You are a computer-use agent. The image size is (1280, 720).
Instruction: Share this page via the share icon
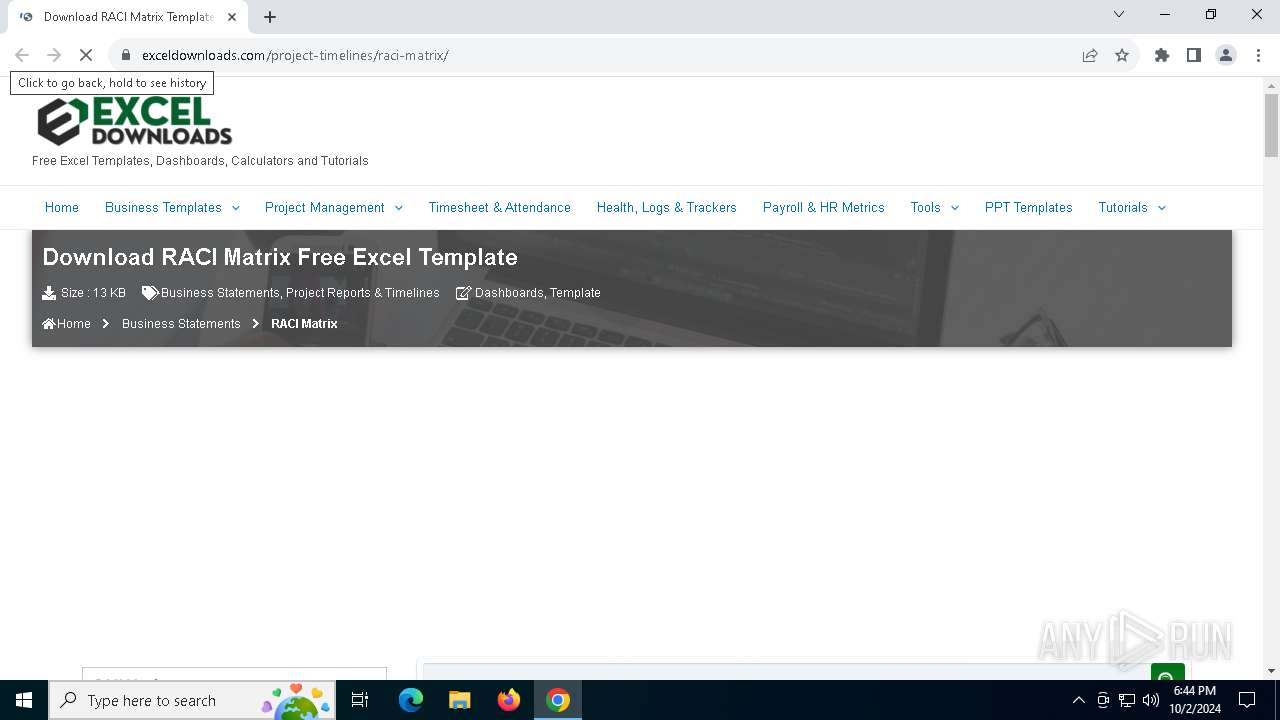(1090, 55)
